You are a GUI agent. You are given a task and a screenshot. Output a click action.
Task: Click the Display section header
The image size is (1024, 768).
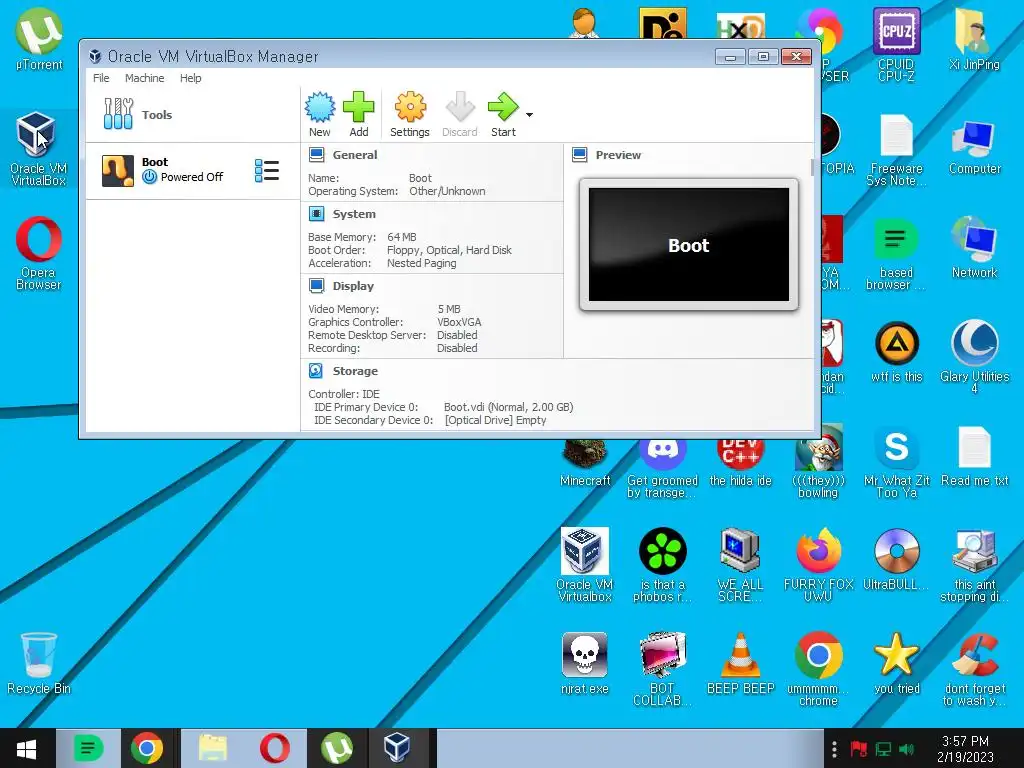pyautogui.click(x=353, y=286)
